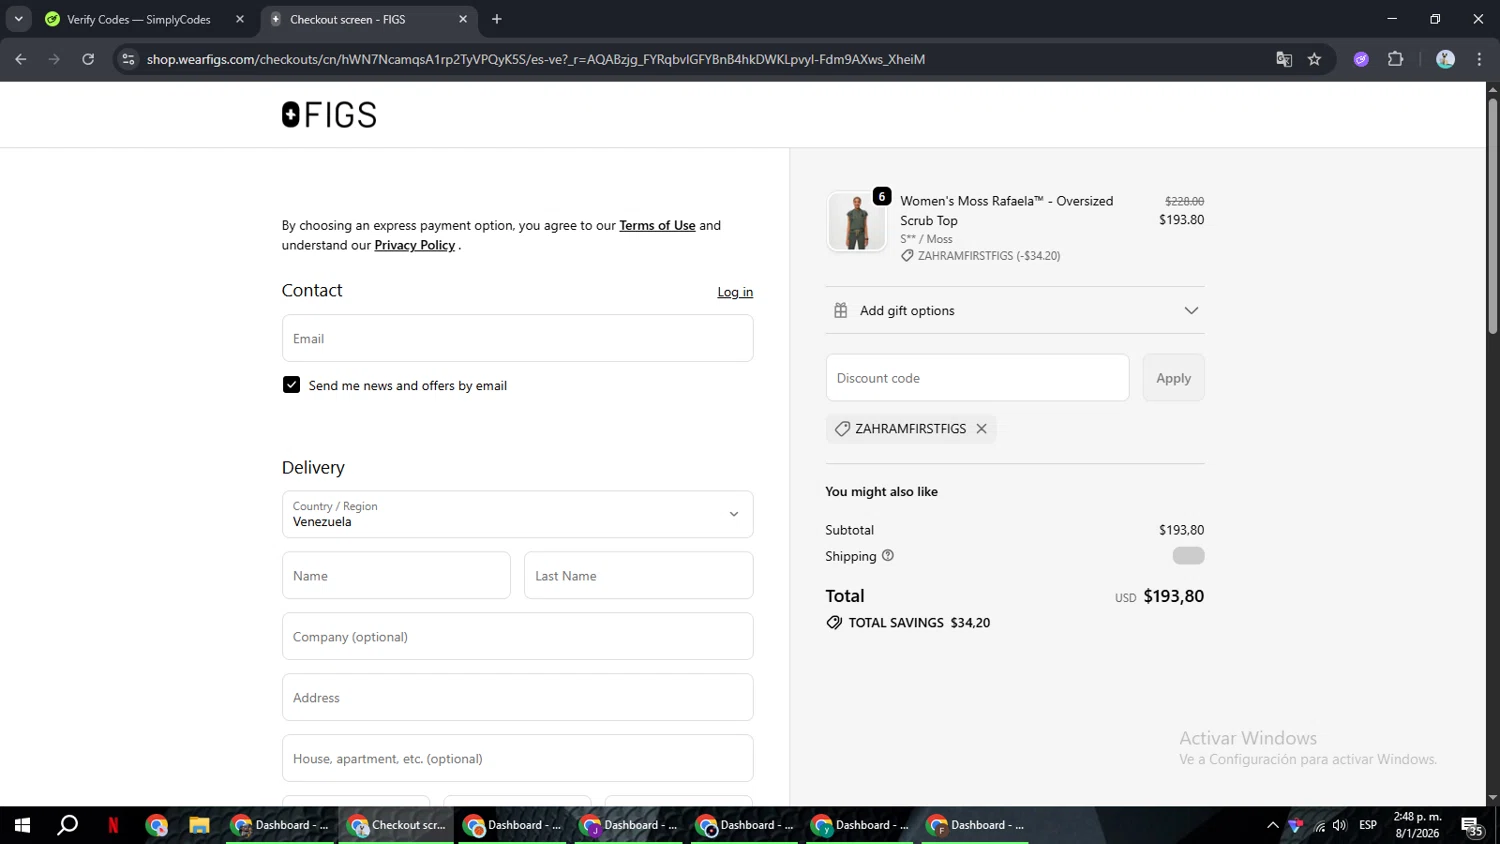This screenshot has width=1500, height=844.
Task: Click the Contact section heading
Action: click(312, 290)
